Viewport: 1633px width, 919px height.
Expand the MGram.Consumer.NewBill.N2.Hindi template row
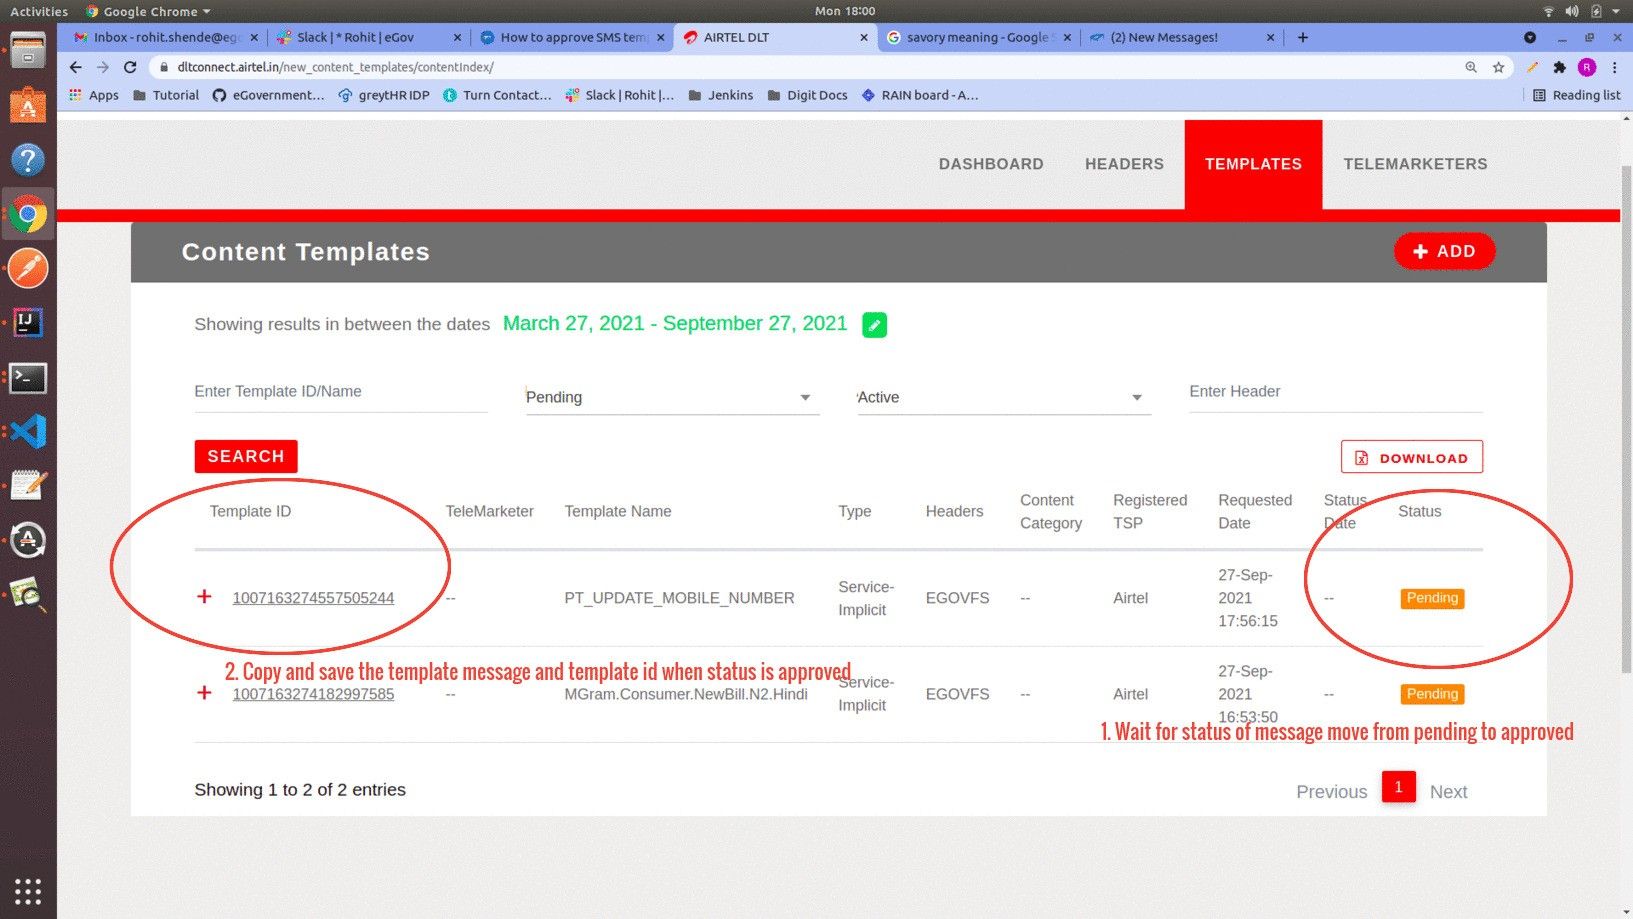pos(204,693)
